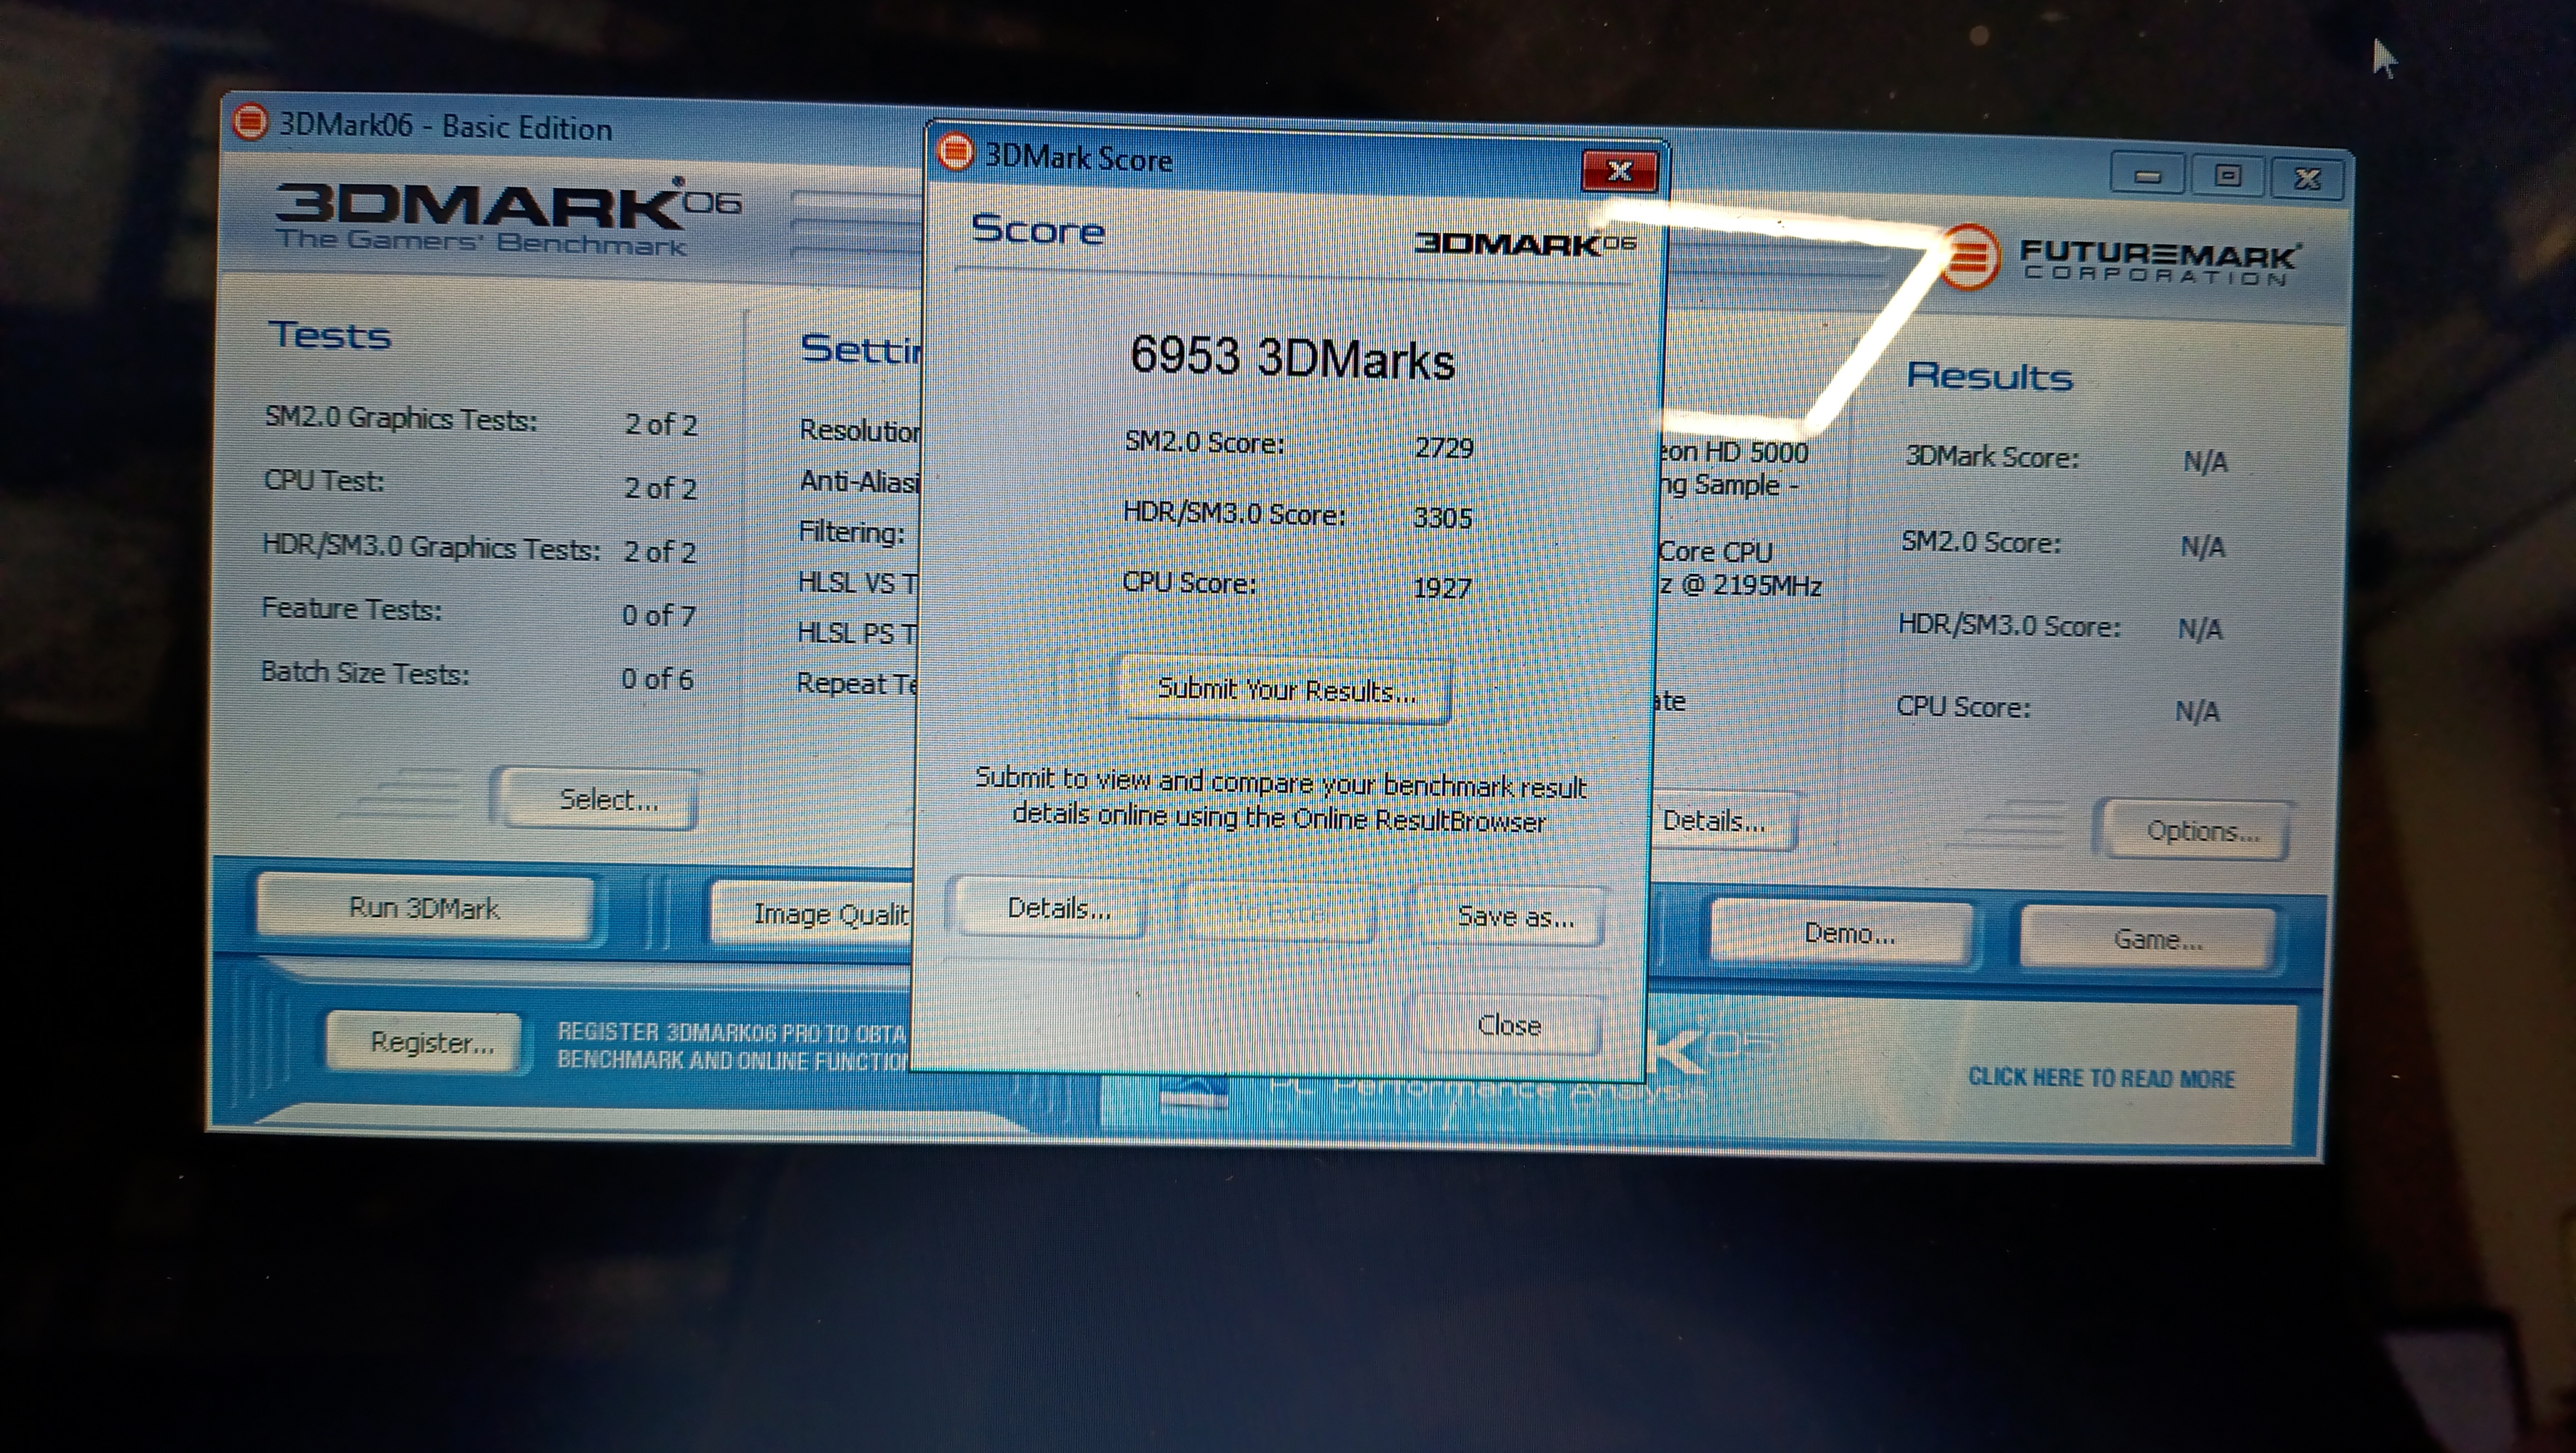Image resolution: width=2576 pixels, height=1453 pixels.
Task: Click the 3DMARK06 logo in the Score dialog header
Action: pyautogui.click(x=1524, y=244)
